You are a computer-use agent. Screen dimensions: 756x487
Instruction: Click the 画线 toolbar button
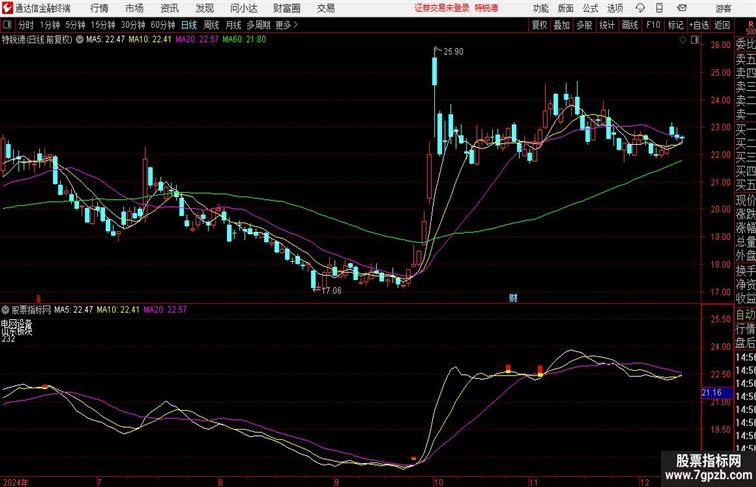click(x=630, y=25)
